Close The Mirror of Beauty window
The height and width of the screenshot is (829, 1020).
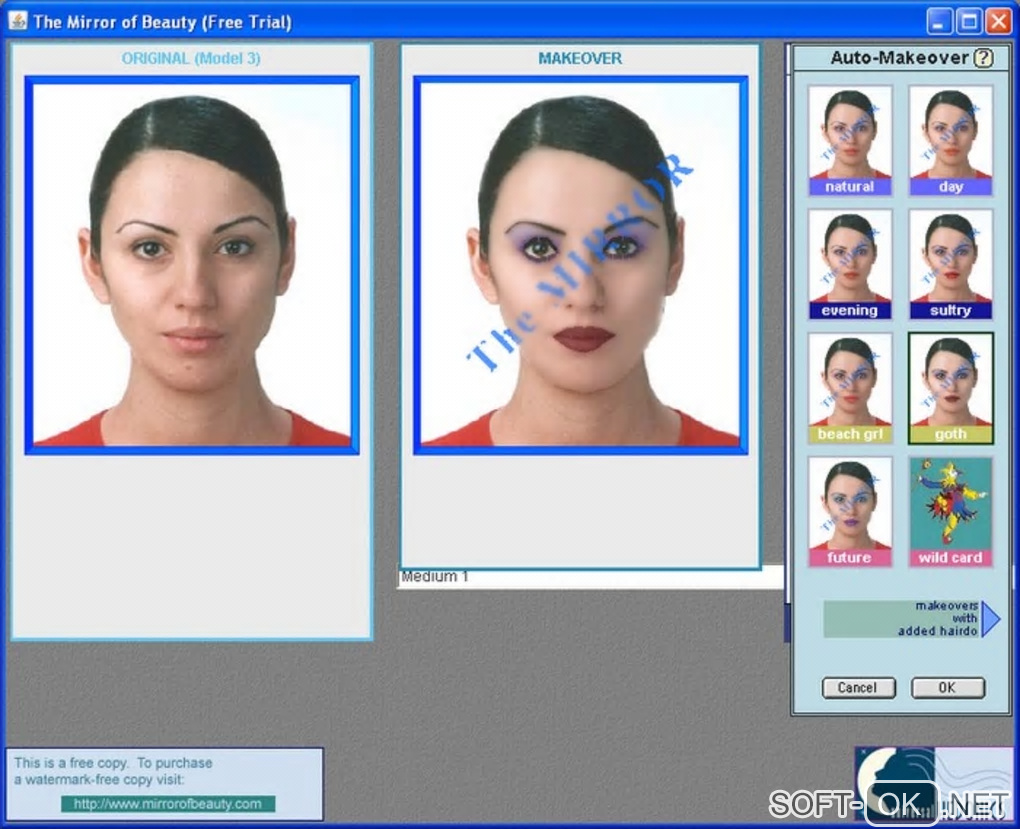click(x=999, y=21)
